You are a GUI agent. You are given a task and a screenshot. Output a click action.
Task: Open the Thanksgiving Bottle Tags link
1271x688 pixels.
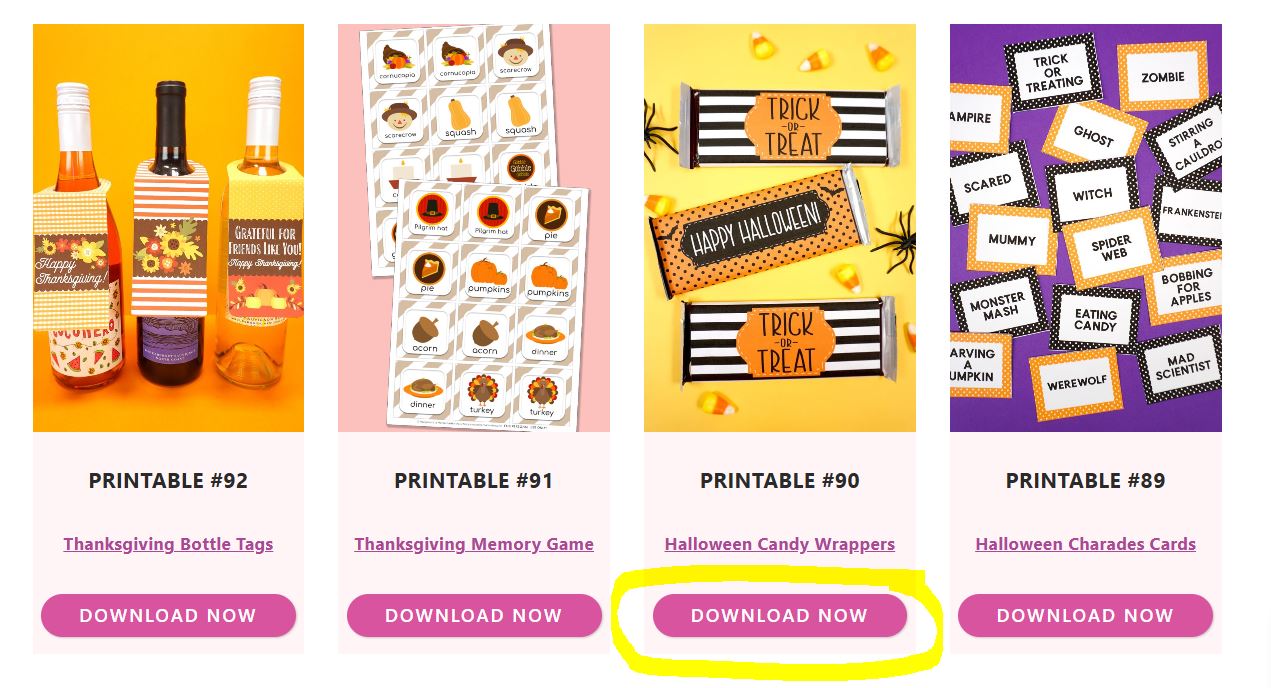[x=168, y=544]
